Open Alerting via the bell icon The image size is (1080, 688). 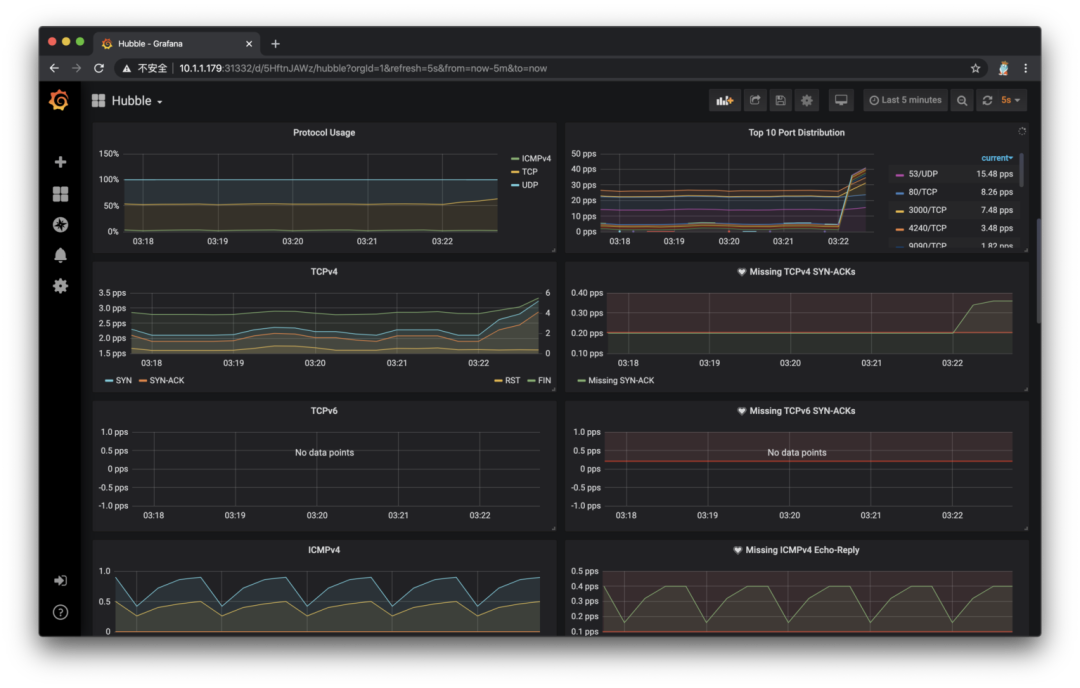pyautogui.click(x=60, y=255)
